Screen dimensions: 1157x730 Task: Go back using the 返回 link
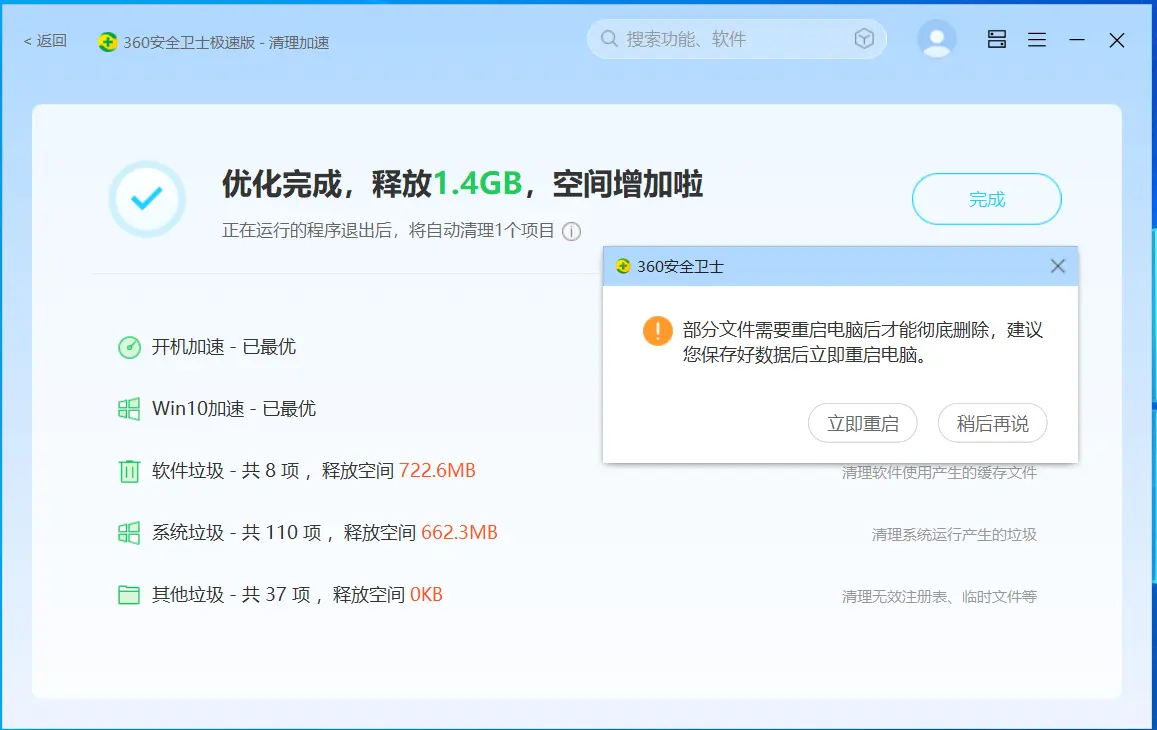click(45, 41)
